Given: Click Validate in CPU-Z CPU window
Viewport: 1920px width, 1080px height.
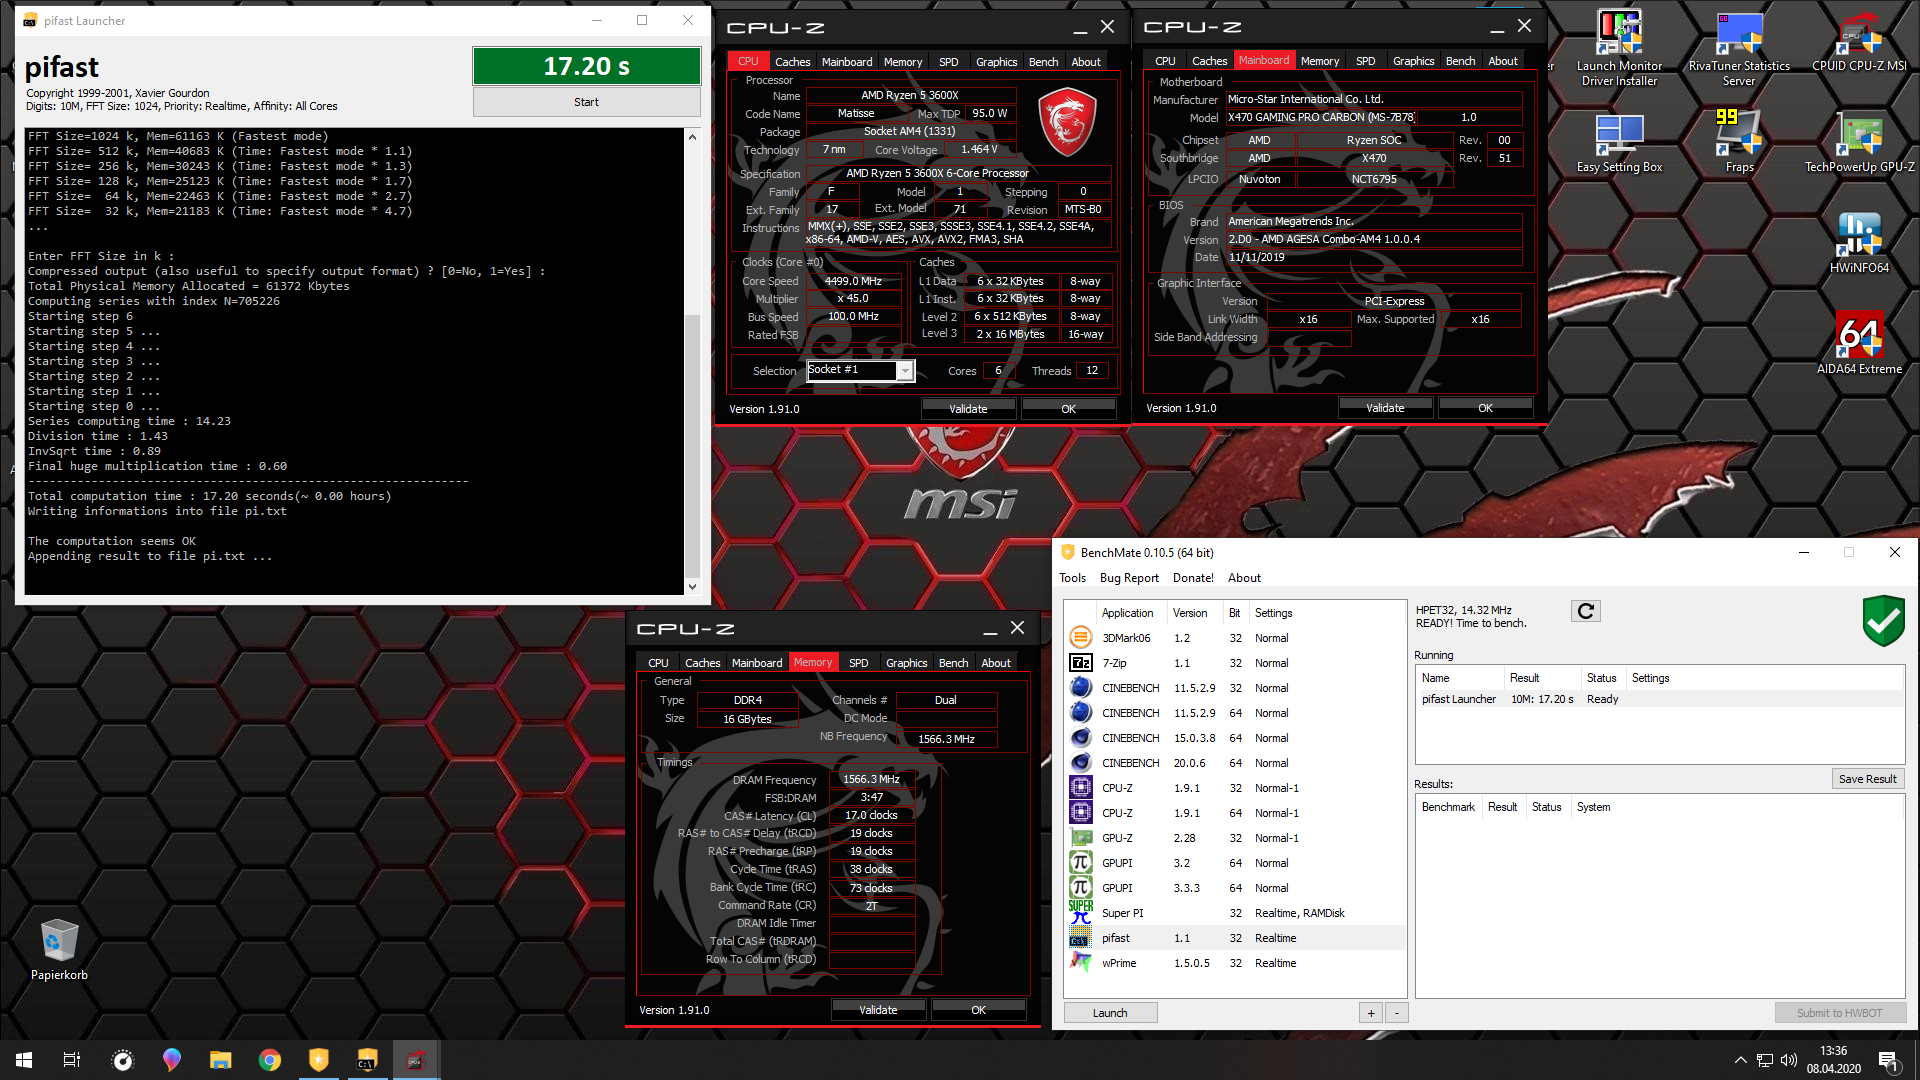Looking at the screenshot, I should [x=968, y=409].
